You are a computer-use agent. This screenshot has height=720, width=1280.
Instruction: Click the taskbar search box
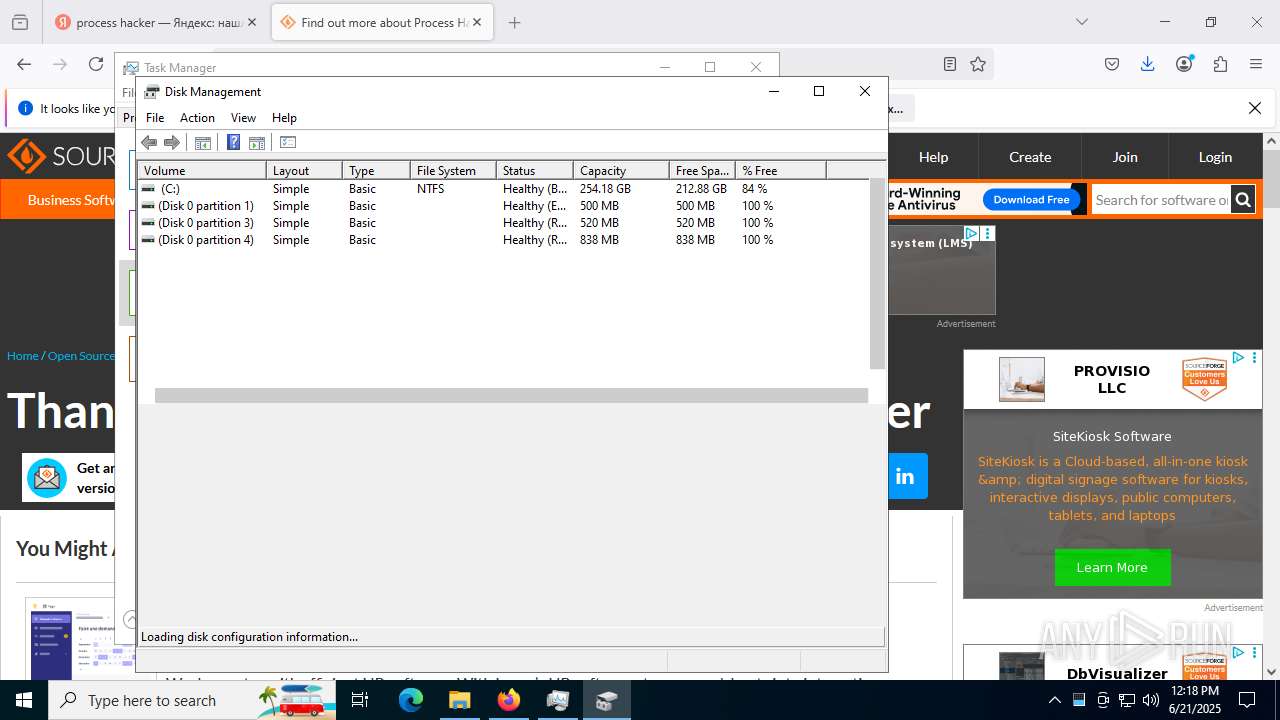[192, 700]
